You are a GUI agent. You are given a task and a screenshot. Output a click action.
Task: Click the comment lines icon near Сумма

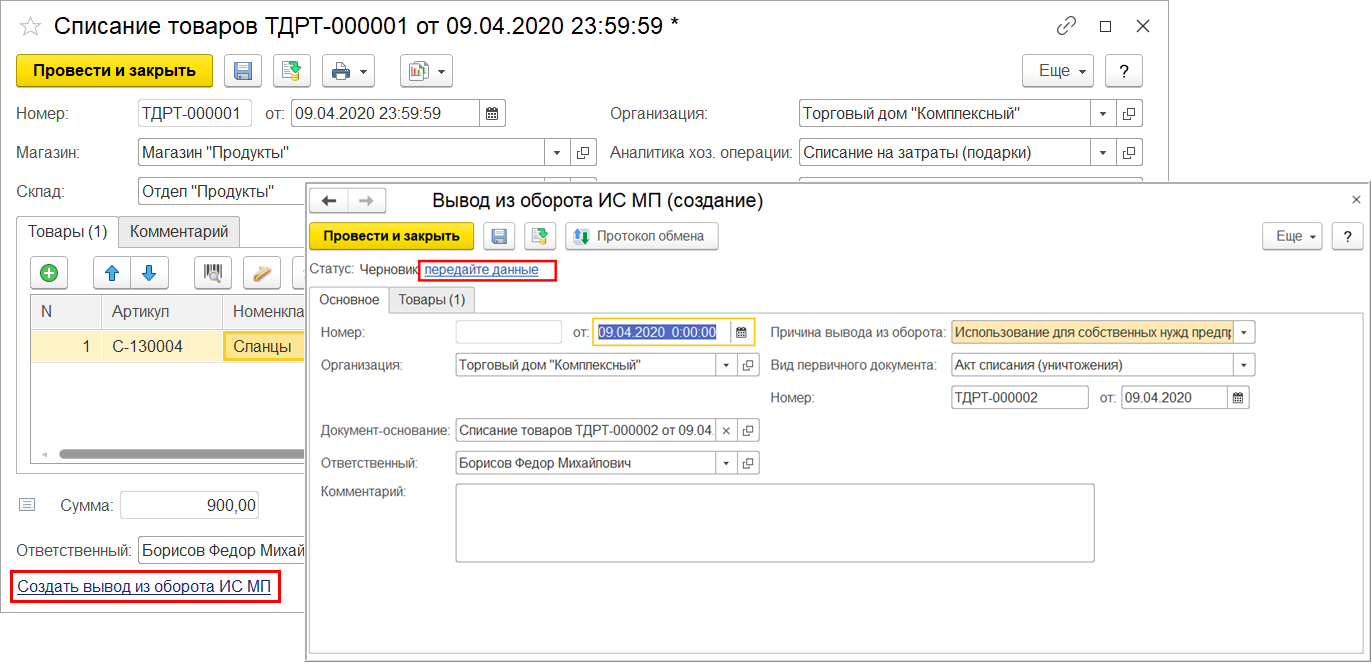tap(28, 505)
